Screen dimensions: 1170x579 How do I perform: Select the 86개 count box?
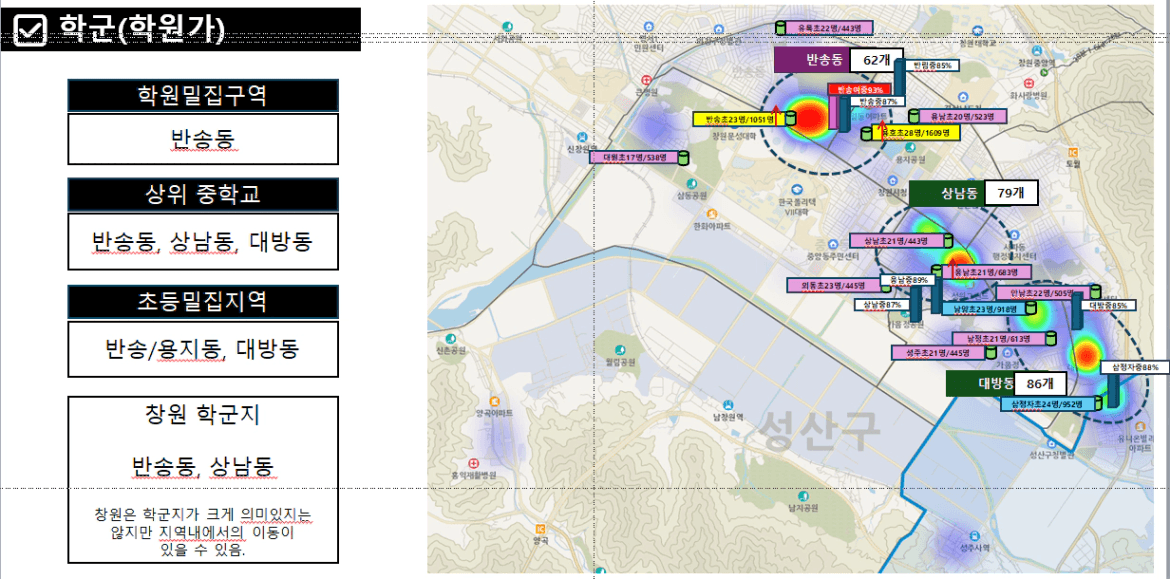pos(1039,384)
